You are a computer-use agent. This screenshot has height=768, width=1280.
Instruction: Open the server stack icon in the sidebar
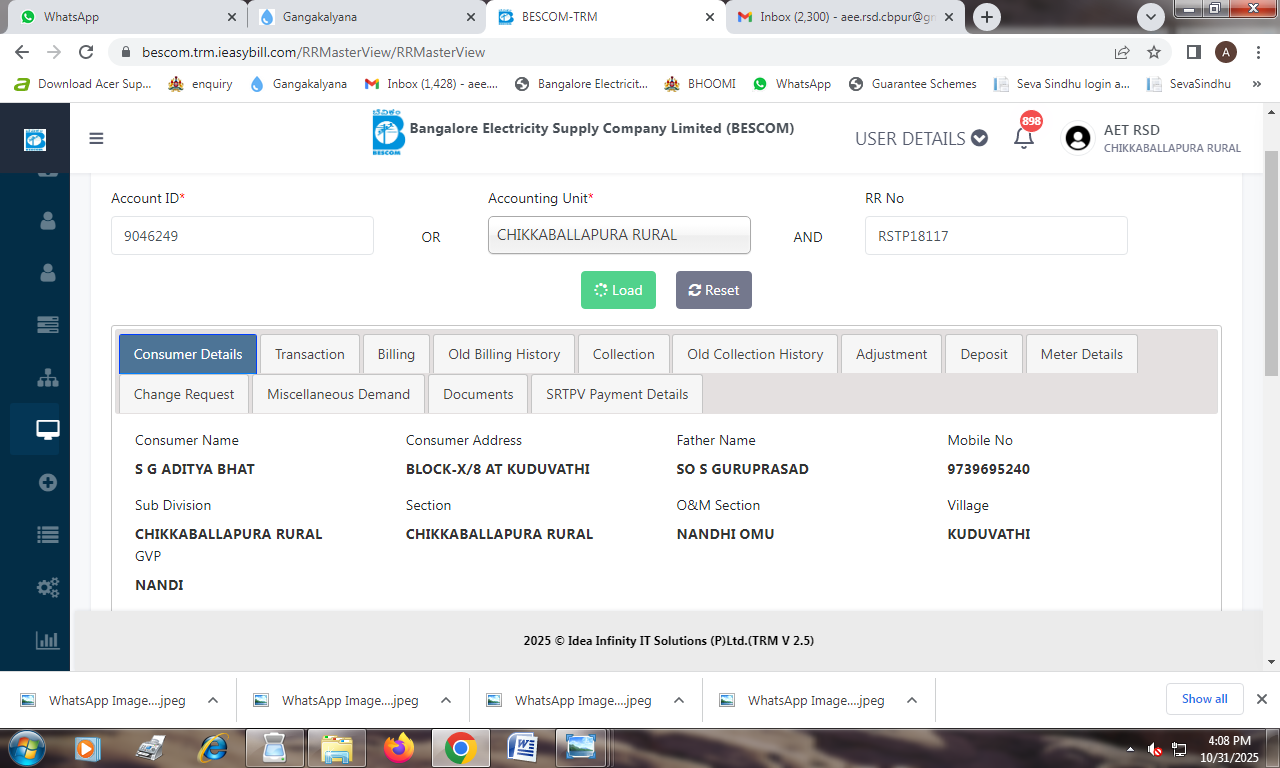coord(48,325)
